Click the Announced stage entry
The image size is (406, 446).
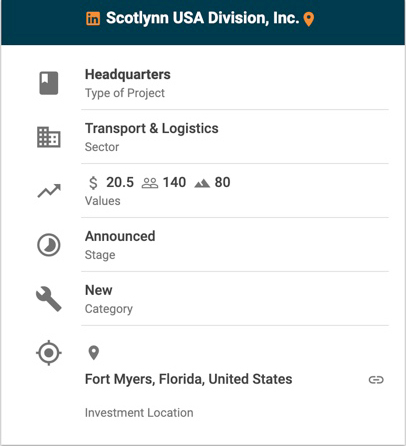(120, 236)
